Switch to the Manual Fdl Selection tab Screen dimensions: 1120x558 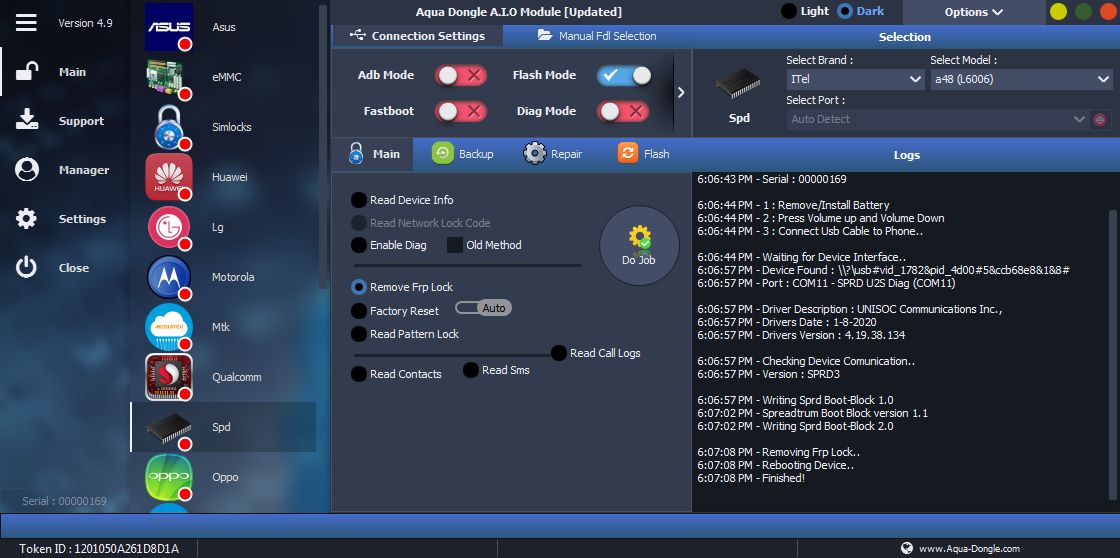597,36
